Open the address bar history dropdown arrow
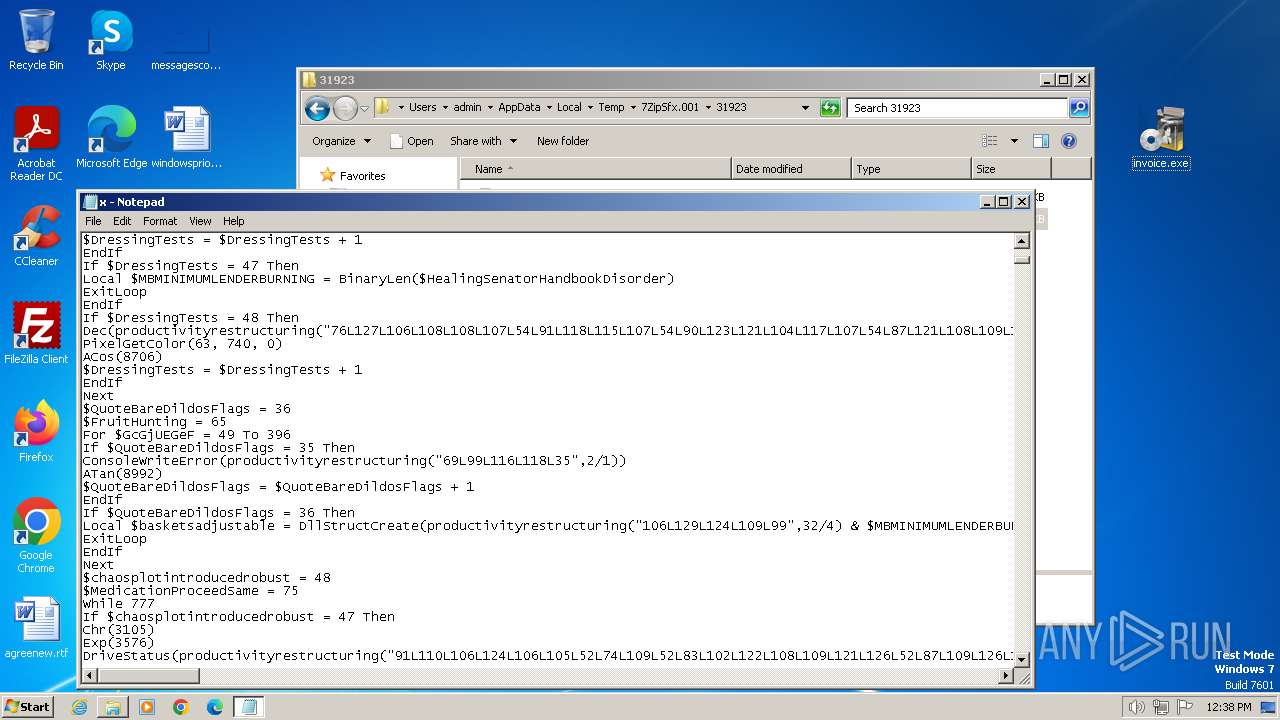1280x720 pixels. [805, 107]
